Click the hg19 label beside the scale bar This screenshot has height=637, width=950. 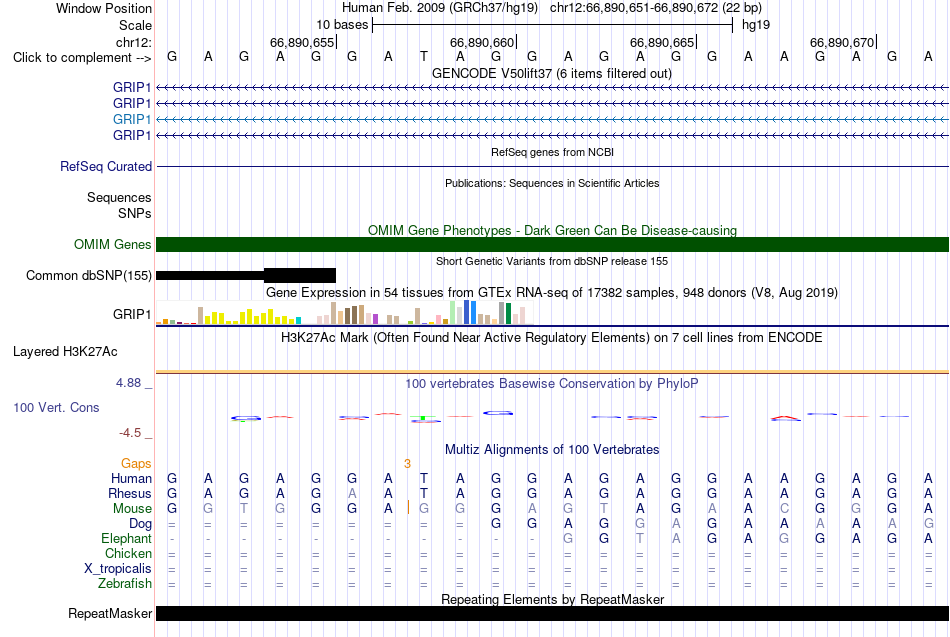[x=756, y=25]
